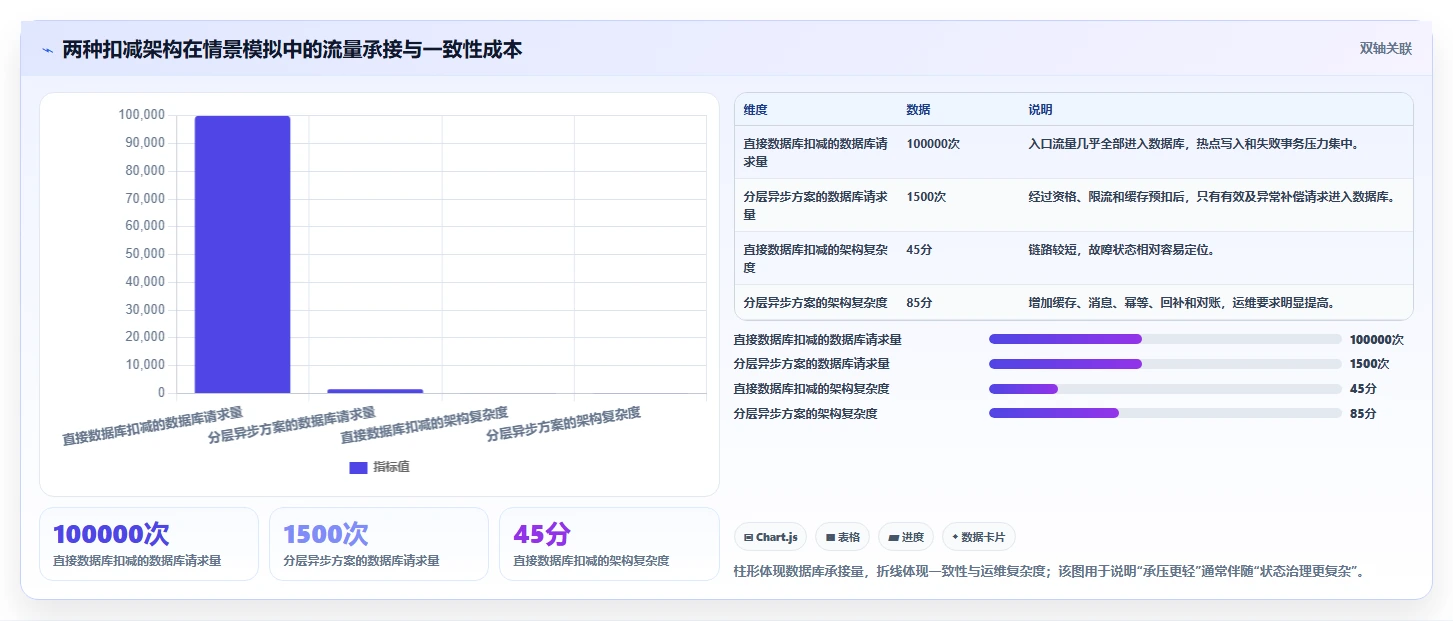Click progress bar for 直接数据库扣减的架构复杂度
Screen dimensions: 1453x621
pos(1165,388)
